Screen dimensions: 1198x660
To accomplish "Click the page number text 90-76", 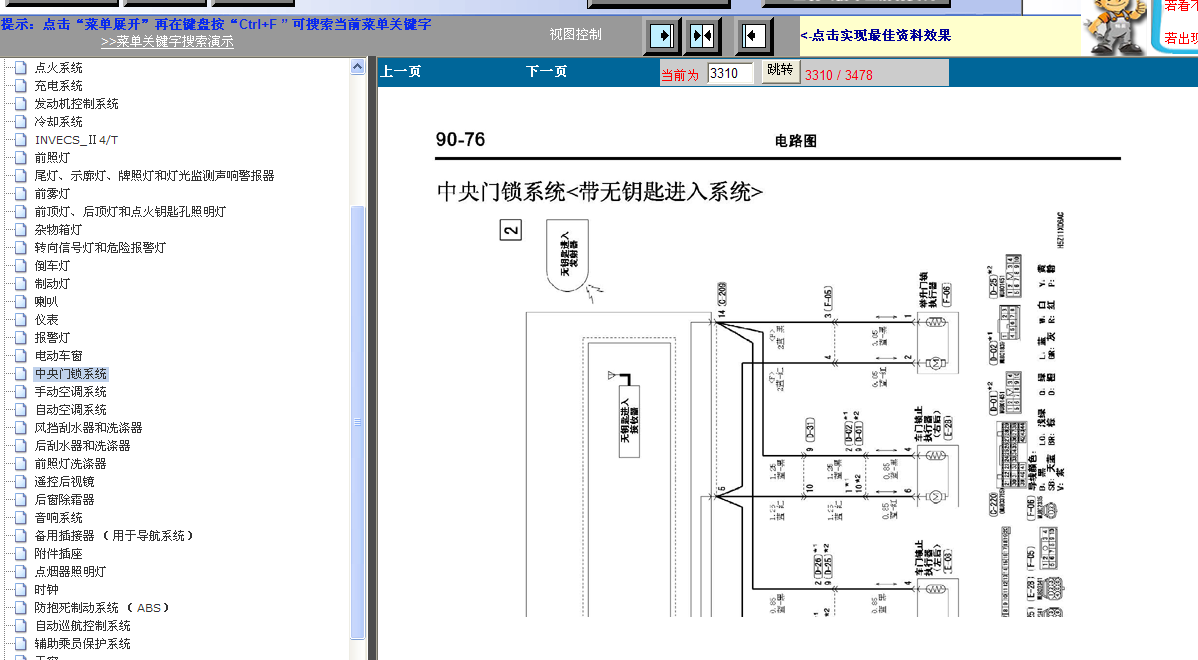I will (x=460, y=140).
